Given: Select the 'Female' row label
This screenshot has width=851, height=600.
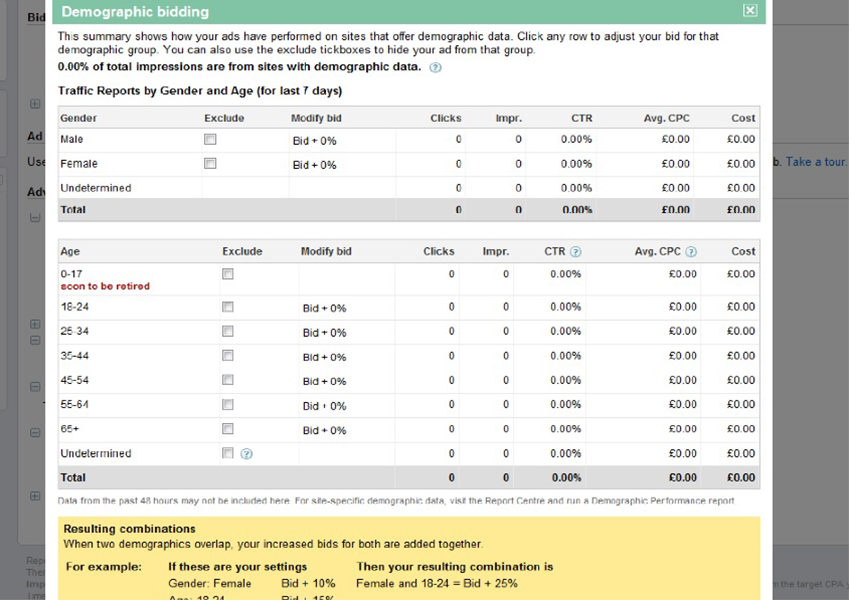Looking at the screenshot, I should click(79, 163).
